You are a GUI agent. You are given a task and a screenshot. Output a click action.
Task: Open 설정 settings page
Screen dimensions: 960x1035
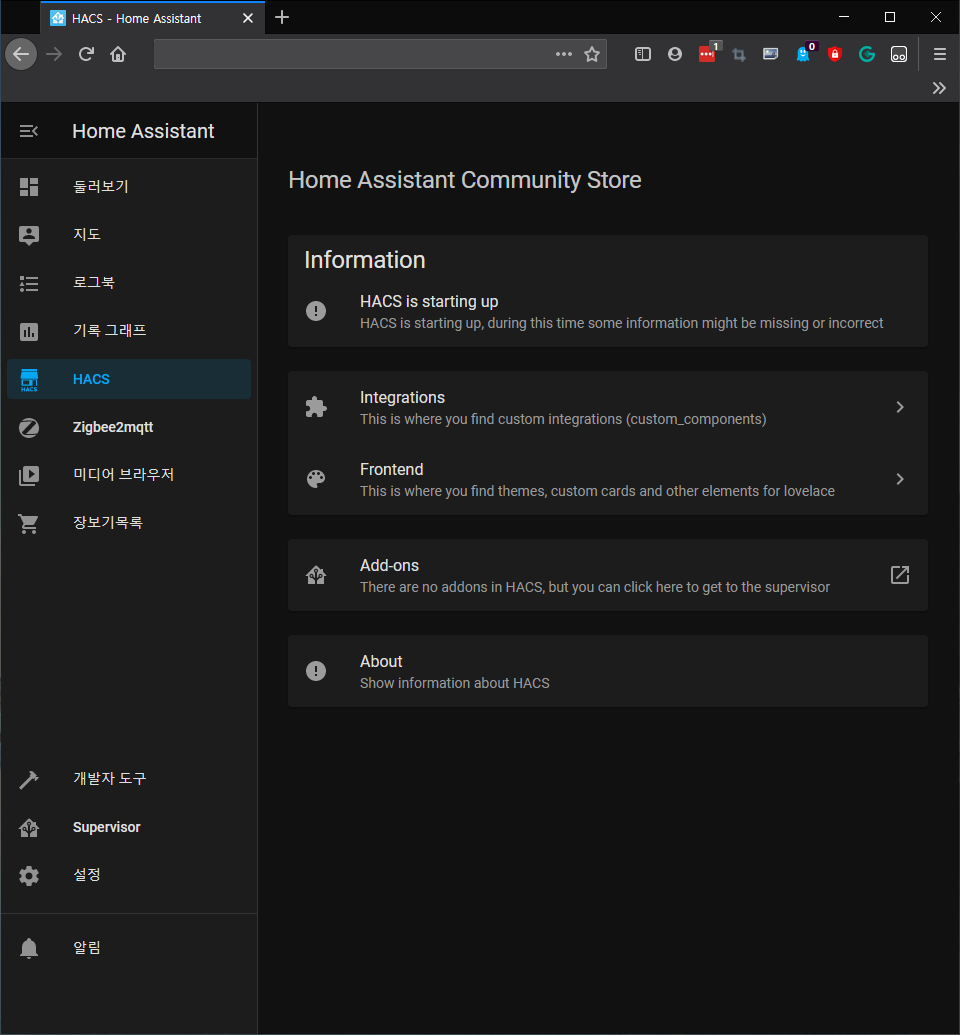(x=129, y=875)
